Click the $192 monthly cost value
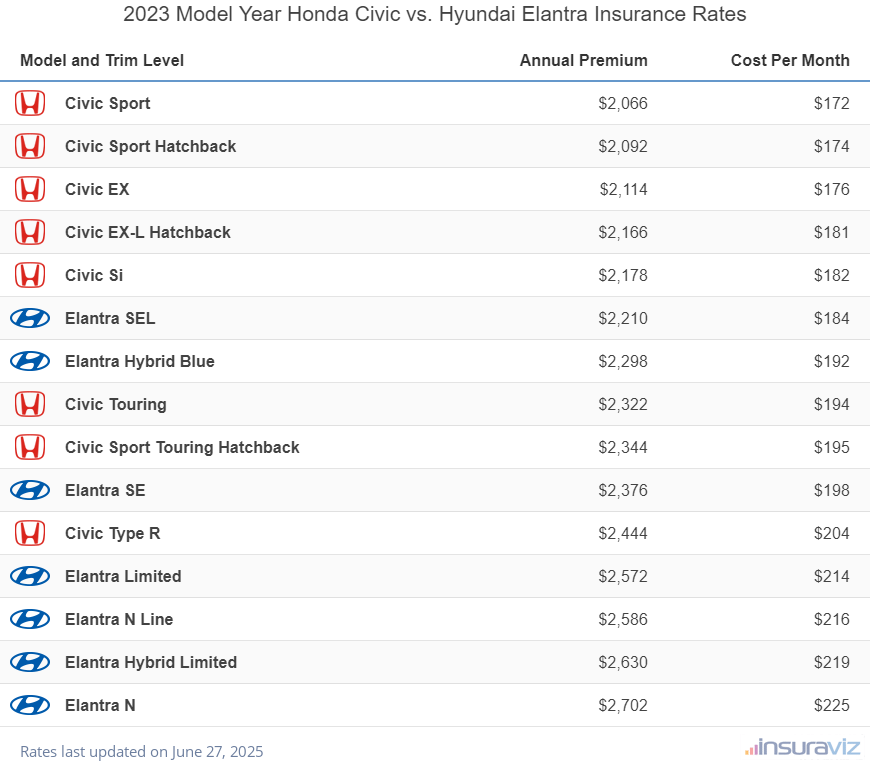Screen dimensions: 870x767 pos(831,362)
